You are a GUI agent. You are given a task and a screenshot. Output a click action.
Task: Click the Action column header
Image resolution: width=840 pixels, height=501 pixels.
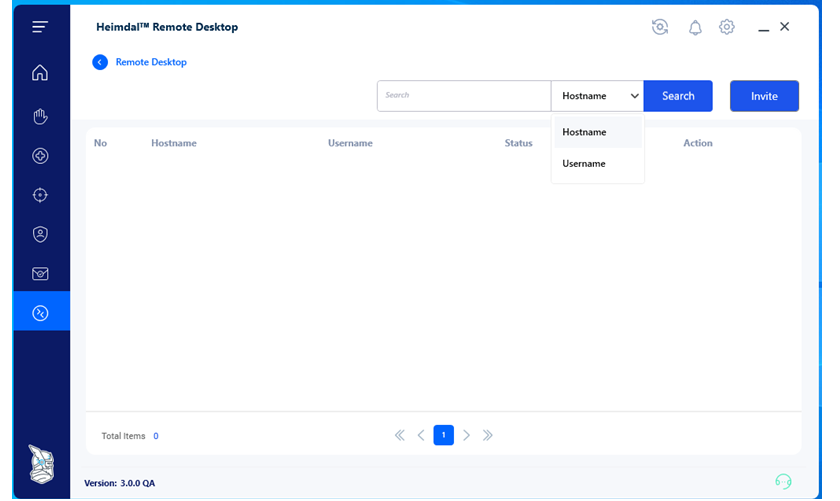tap(698, 143)
